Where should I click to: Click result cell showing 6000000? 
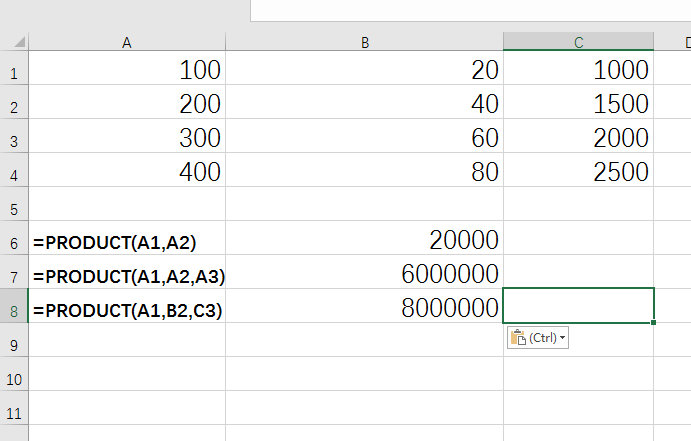pyautogui.click(x=364, y=272)
